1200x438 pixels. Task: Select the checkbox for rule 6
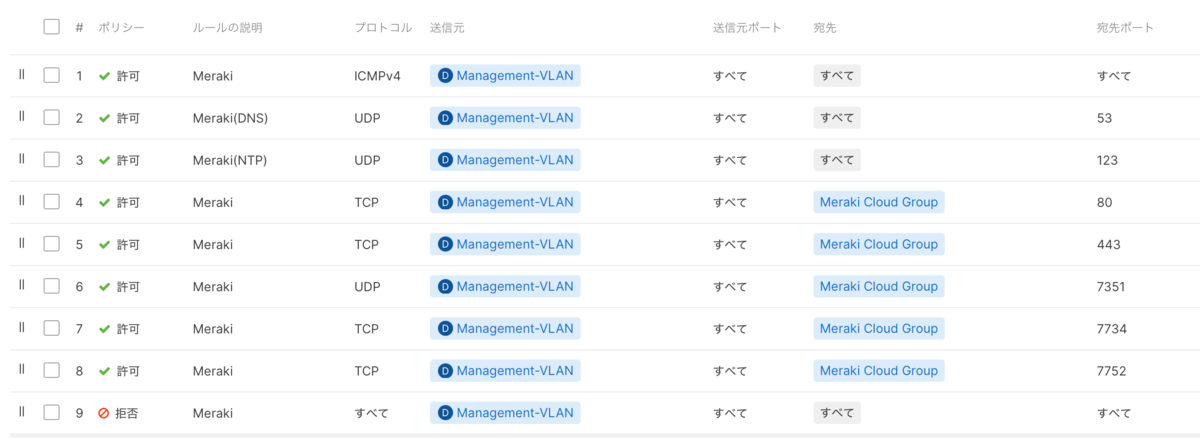pyautogui.click(x=52, y=285)
